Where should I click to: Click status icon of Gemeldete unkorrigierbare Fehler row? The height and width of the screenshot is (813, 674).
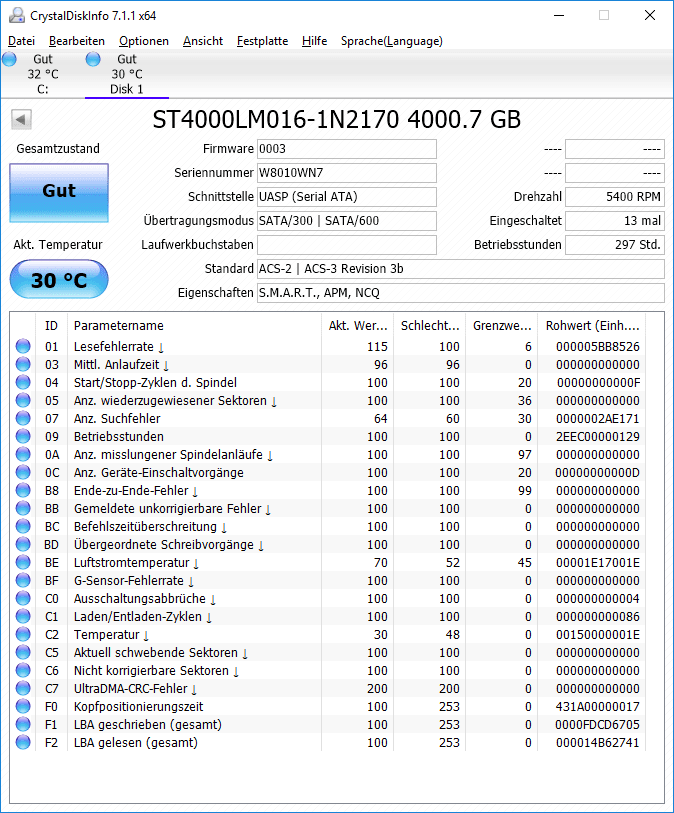click(23, 508)
